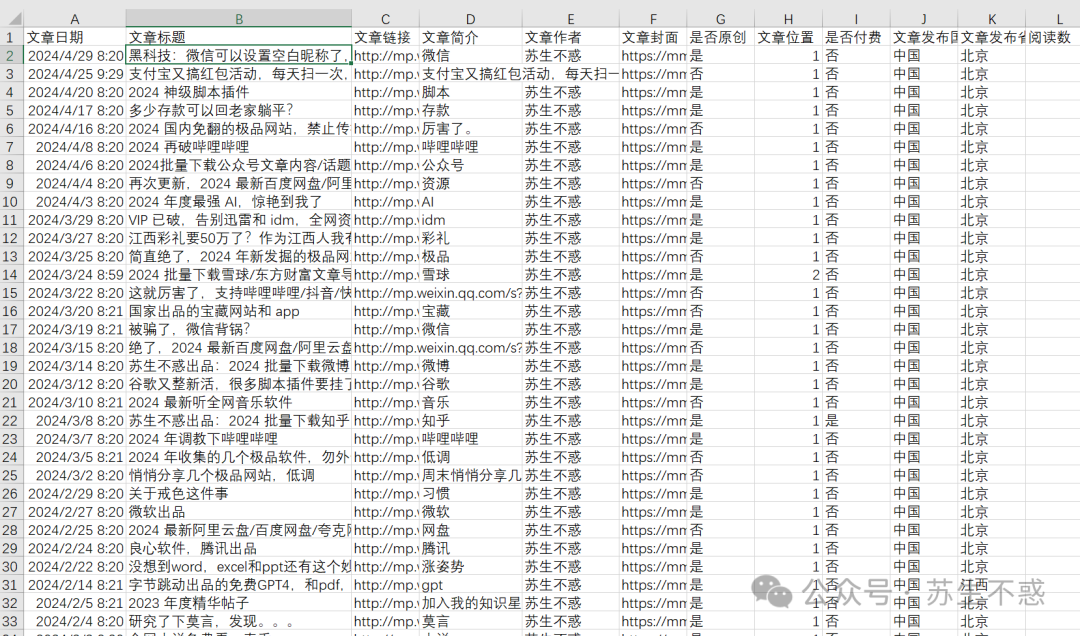Select summary cell 周末悄悄分享几 in row 25

[470, 475]
